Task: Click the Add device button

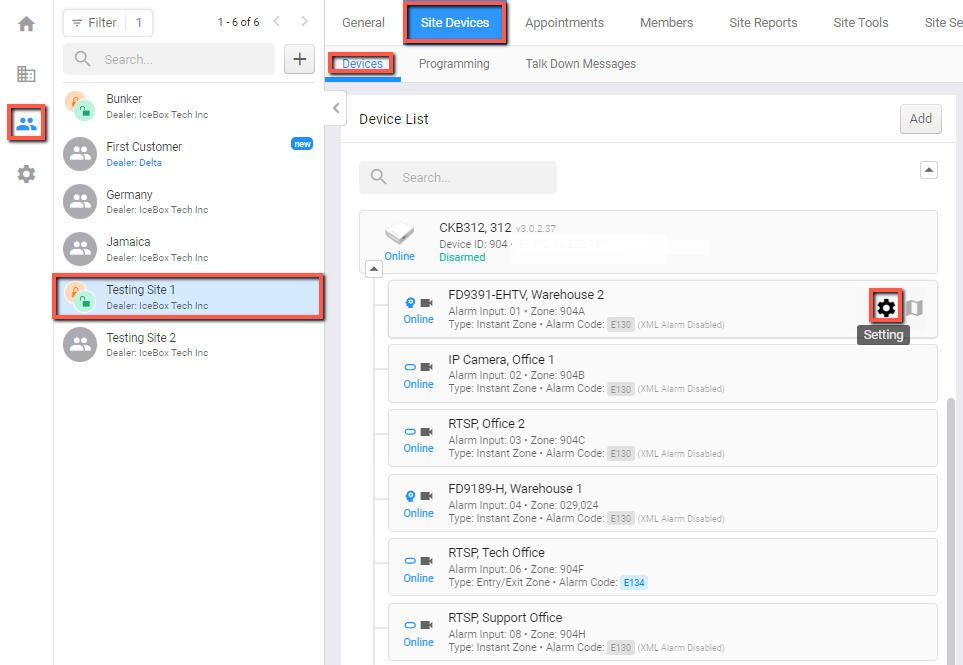Action: [920, 119]
